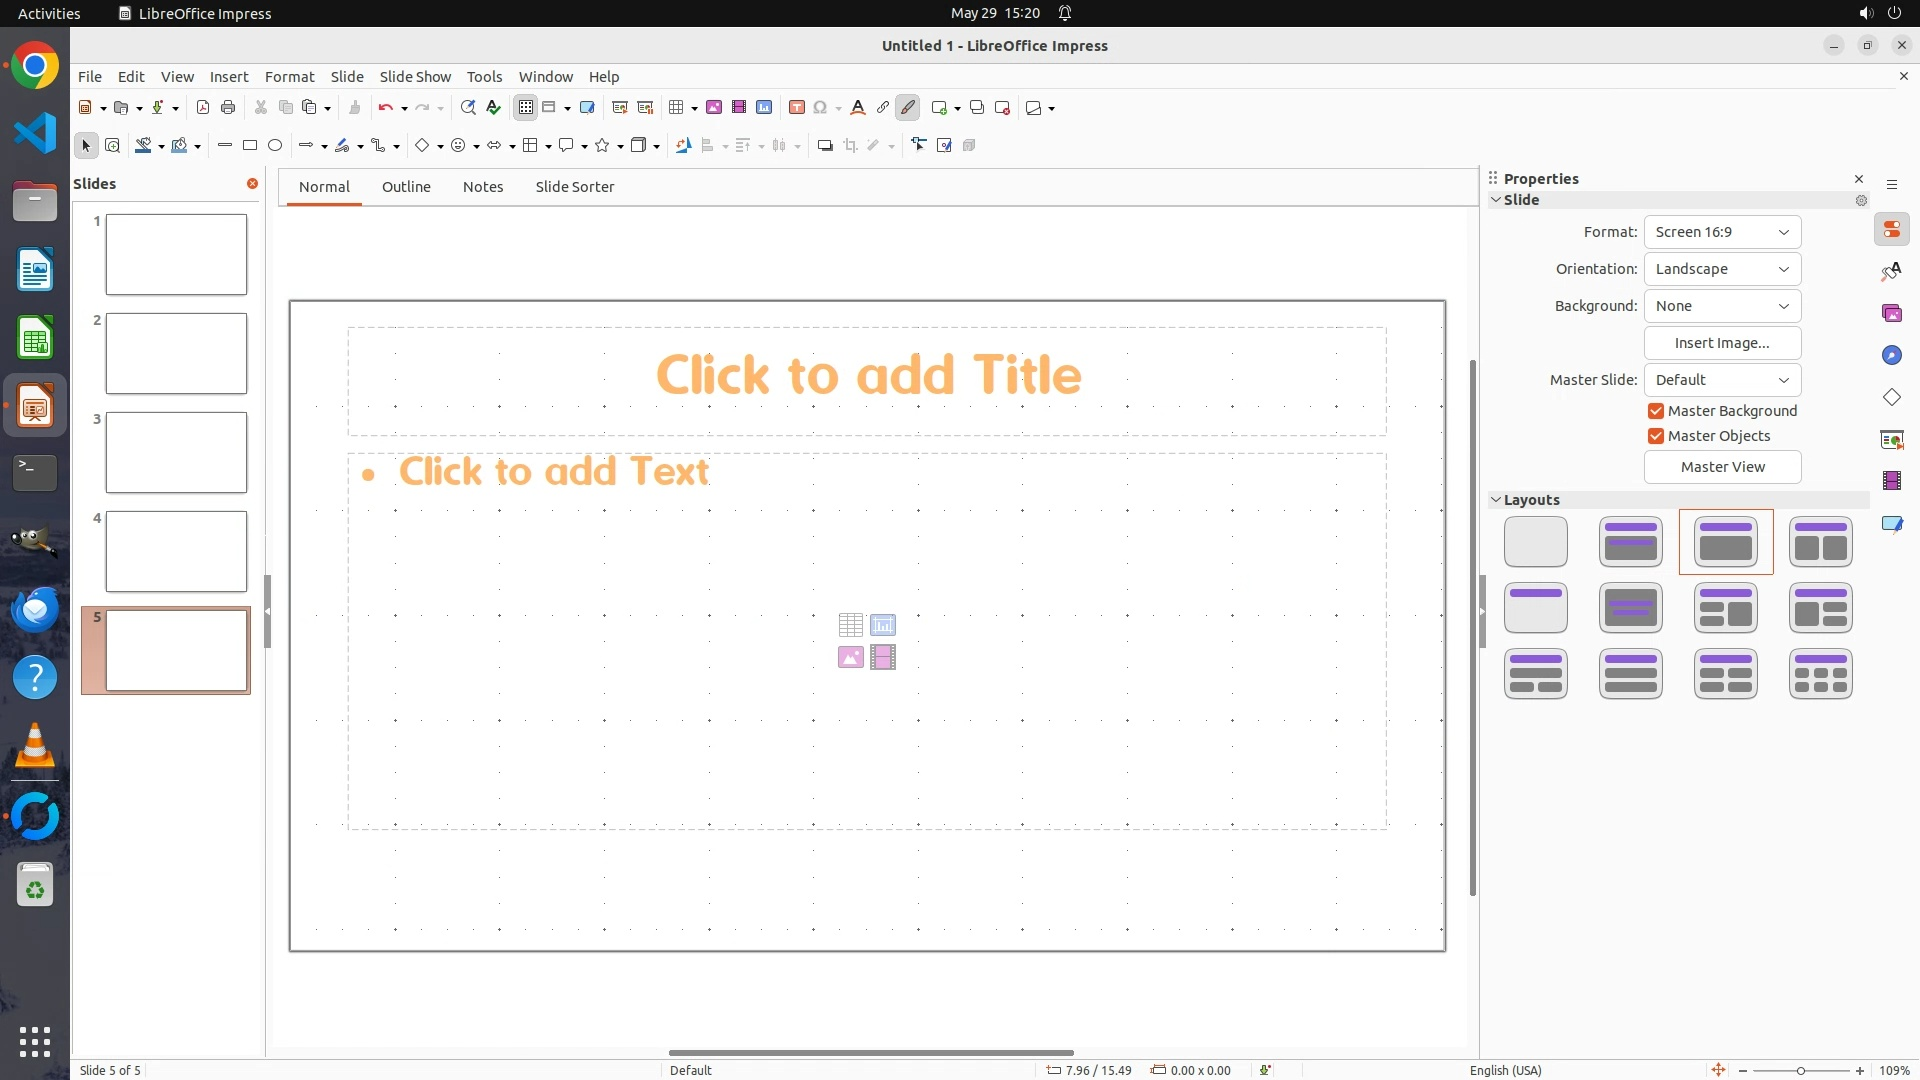Click the Print icon in the toolbar
Image resolution: width=1920 pixels, height=1080 pixels.
click(228, 108)
